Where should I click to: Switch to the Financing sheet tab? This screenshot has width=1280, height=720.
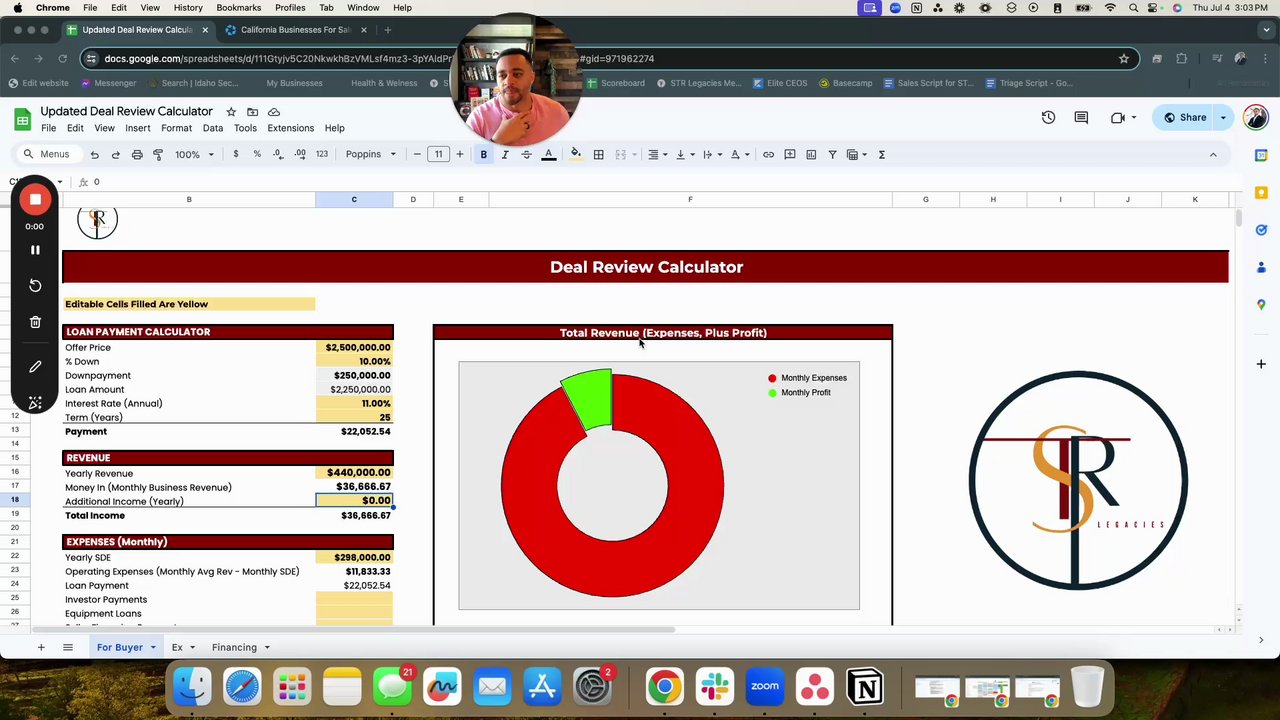[x=234, y=647]
